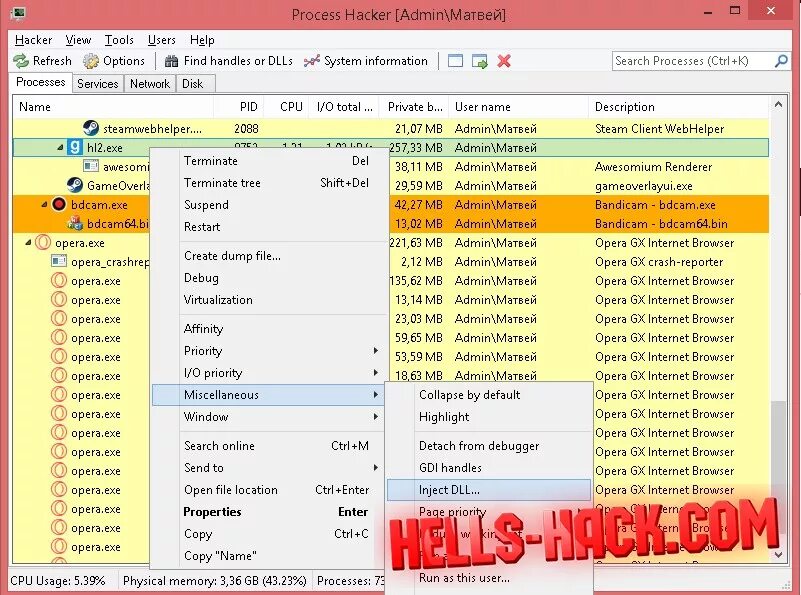Switch to the Network tab
Screen dimensions: 801x595
pos(150,84)
